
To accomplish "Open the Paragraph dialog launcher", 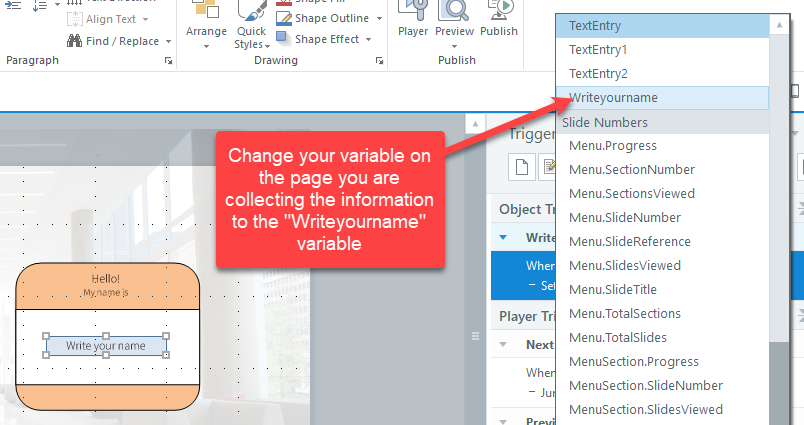I will [167, 62].
